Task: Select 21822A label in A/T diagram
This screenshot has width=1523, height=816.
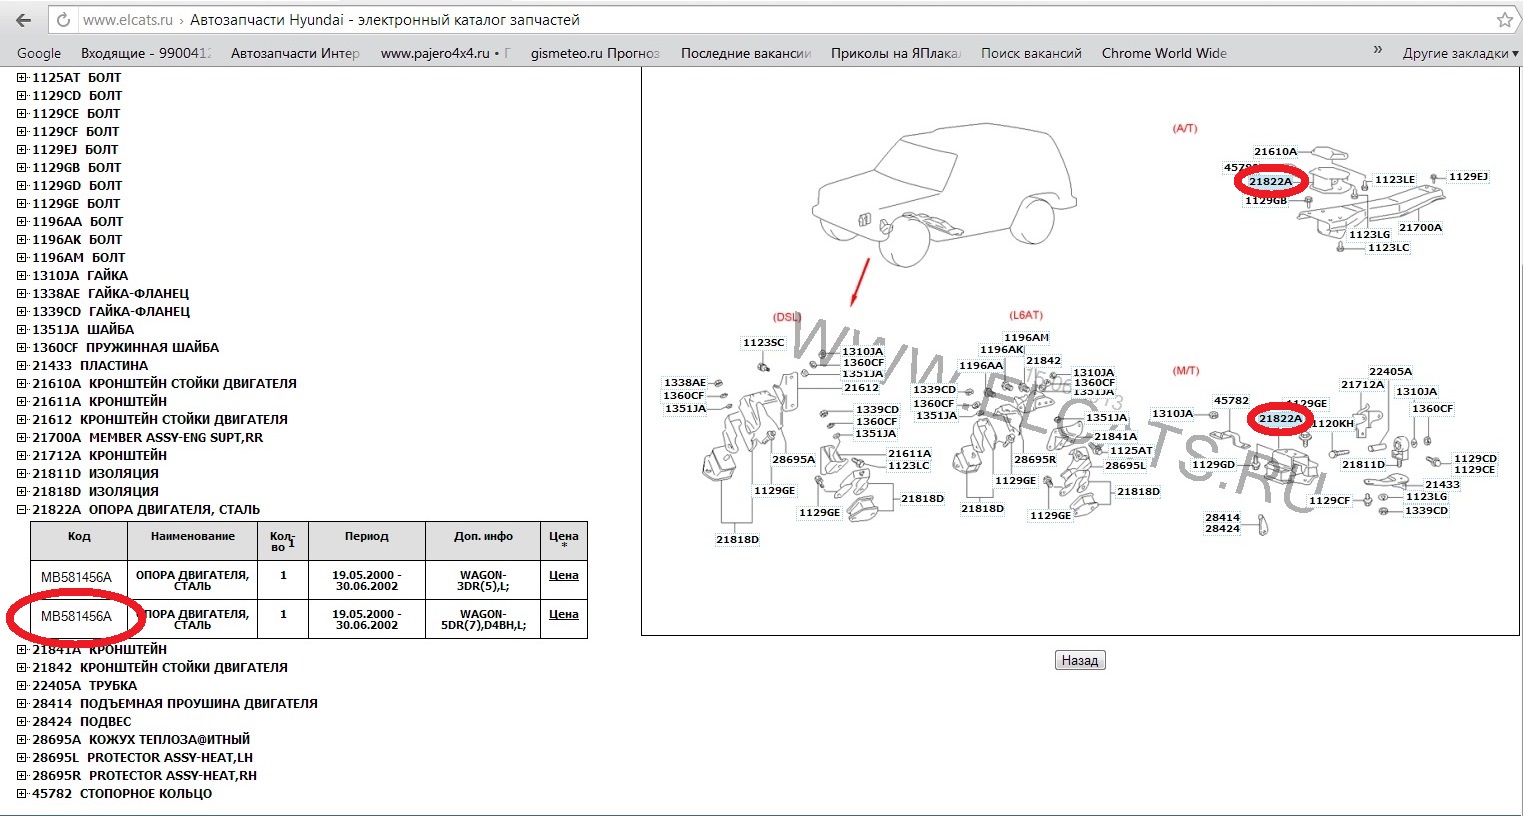Action: click(1270, 181)
